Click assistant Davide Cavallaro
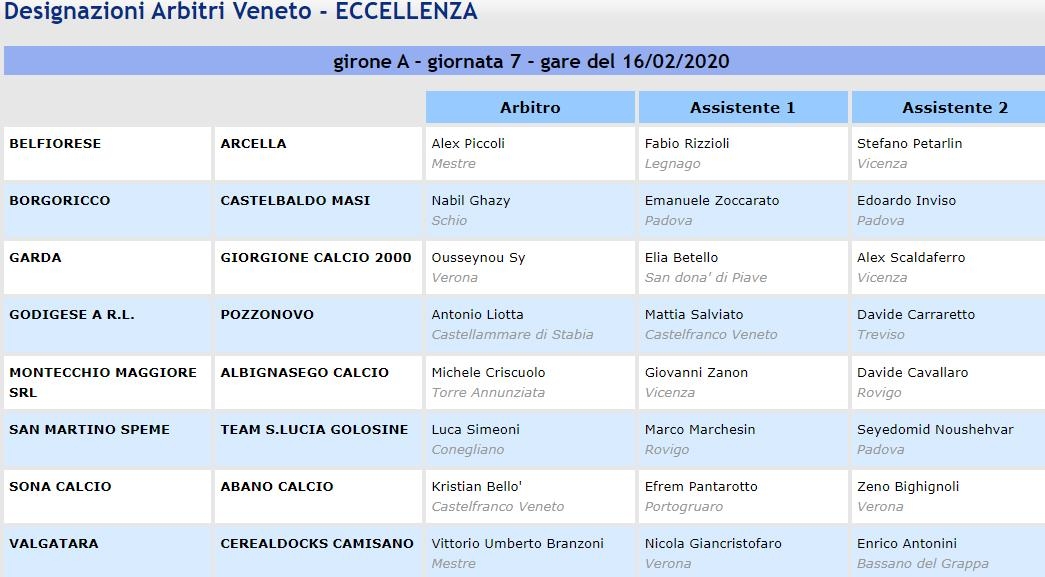Viewport: 1045px width, 577px height. pos(912,372)
